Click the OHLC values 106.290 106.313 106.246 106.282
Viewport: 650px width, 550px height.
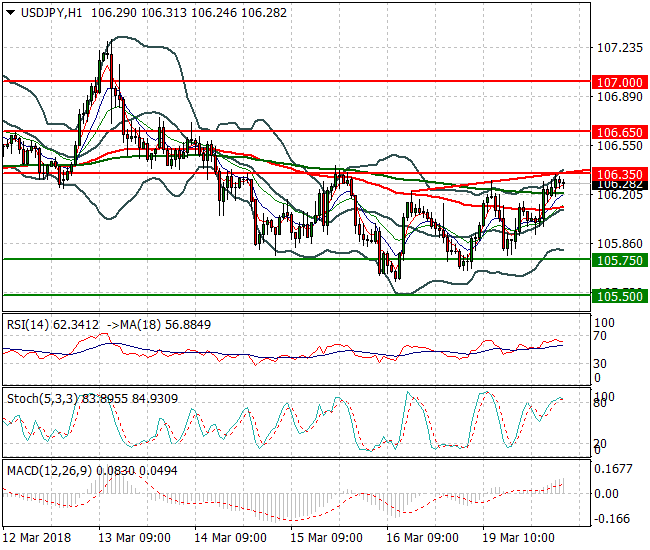pyautogui.click(x=189, y=13)
